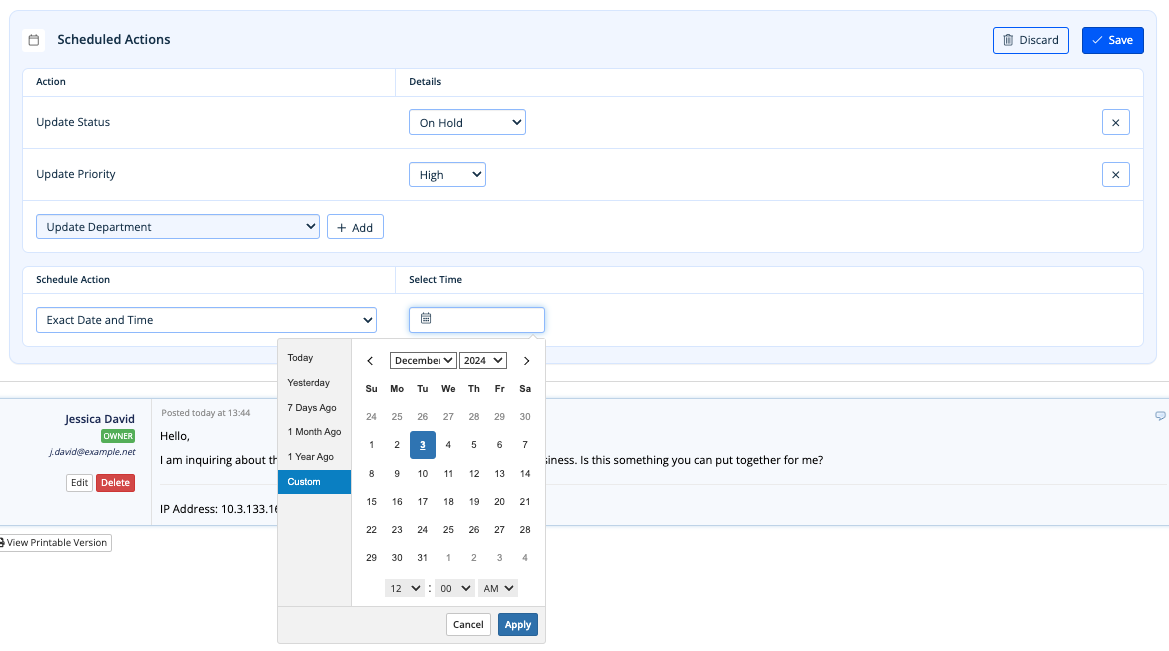1169x651 pixels.
Task: Delete Jessica David's message
Action: [x=115, y=482]
